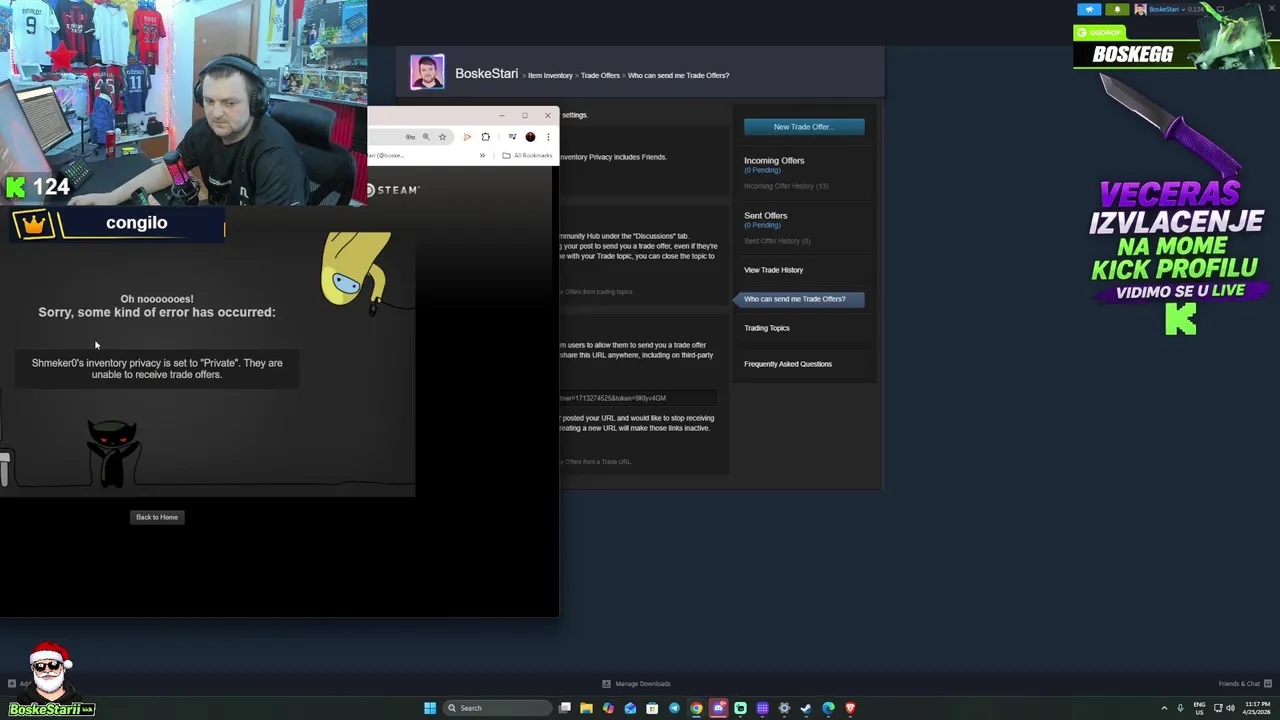The image size is (1280, 720).
Task: Open Task View on taskbar
Action: point(565,708)
